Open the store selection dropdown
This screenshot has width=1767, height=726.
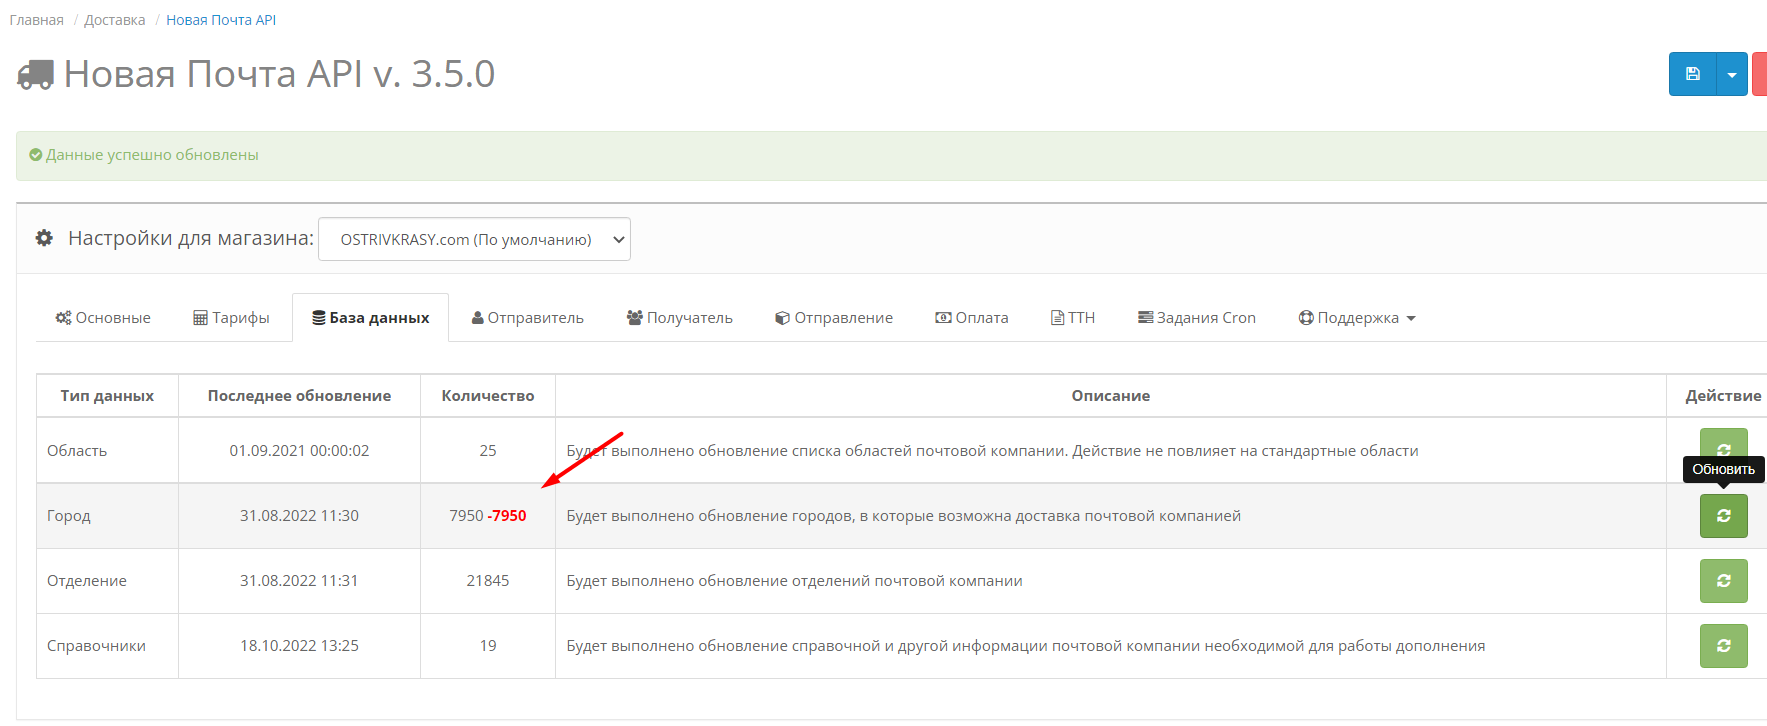[x=474, y=239]
